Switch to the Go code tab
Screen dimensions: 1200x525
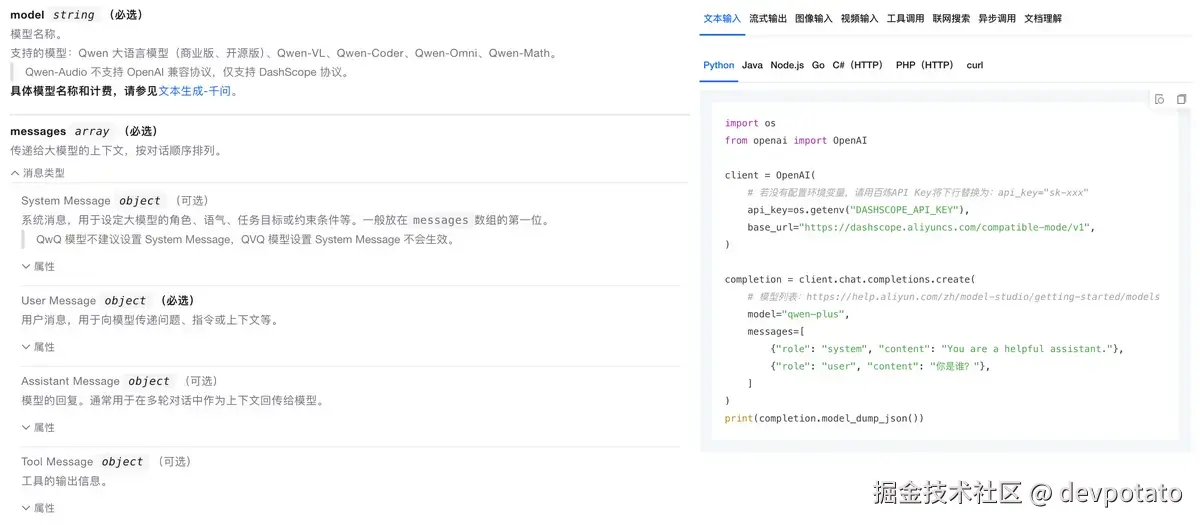(818, 65)
